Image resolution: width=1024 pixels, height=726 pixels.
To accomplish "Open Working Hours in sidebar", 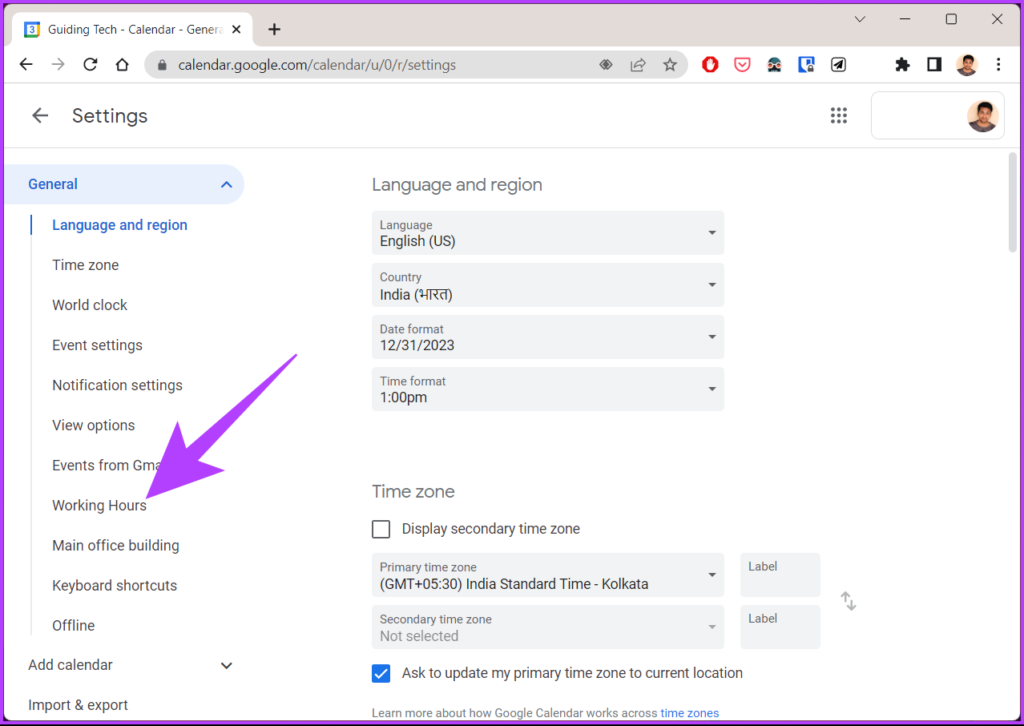I will pyautogui.click(x=99, y=505).
